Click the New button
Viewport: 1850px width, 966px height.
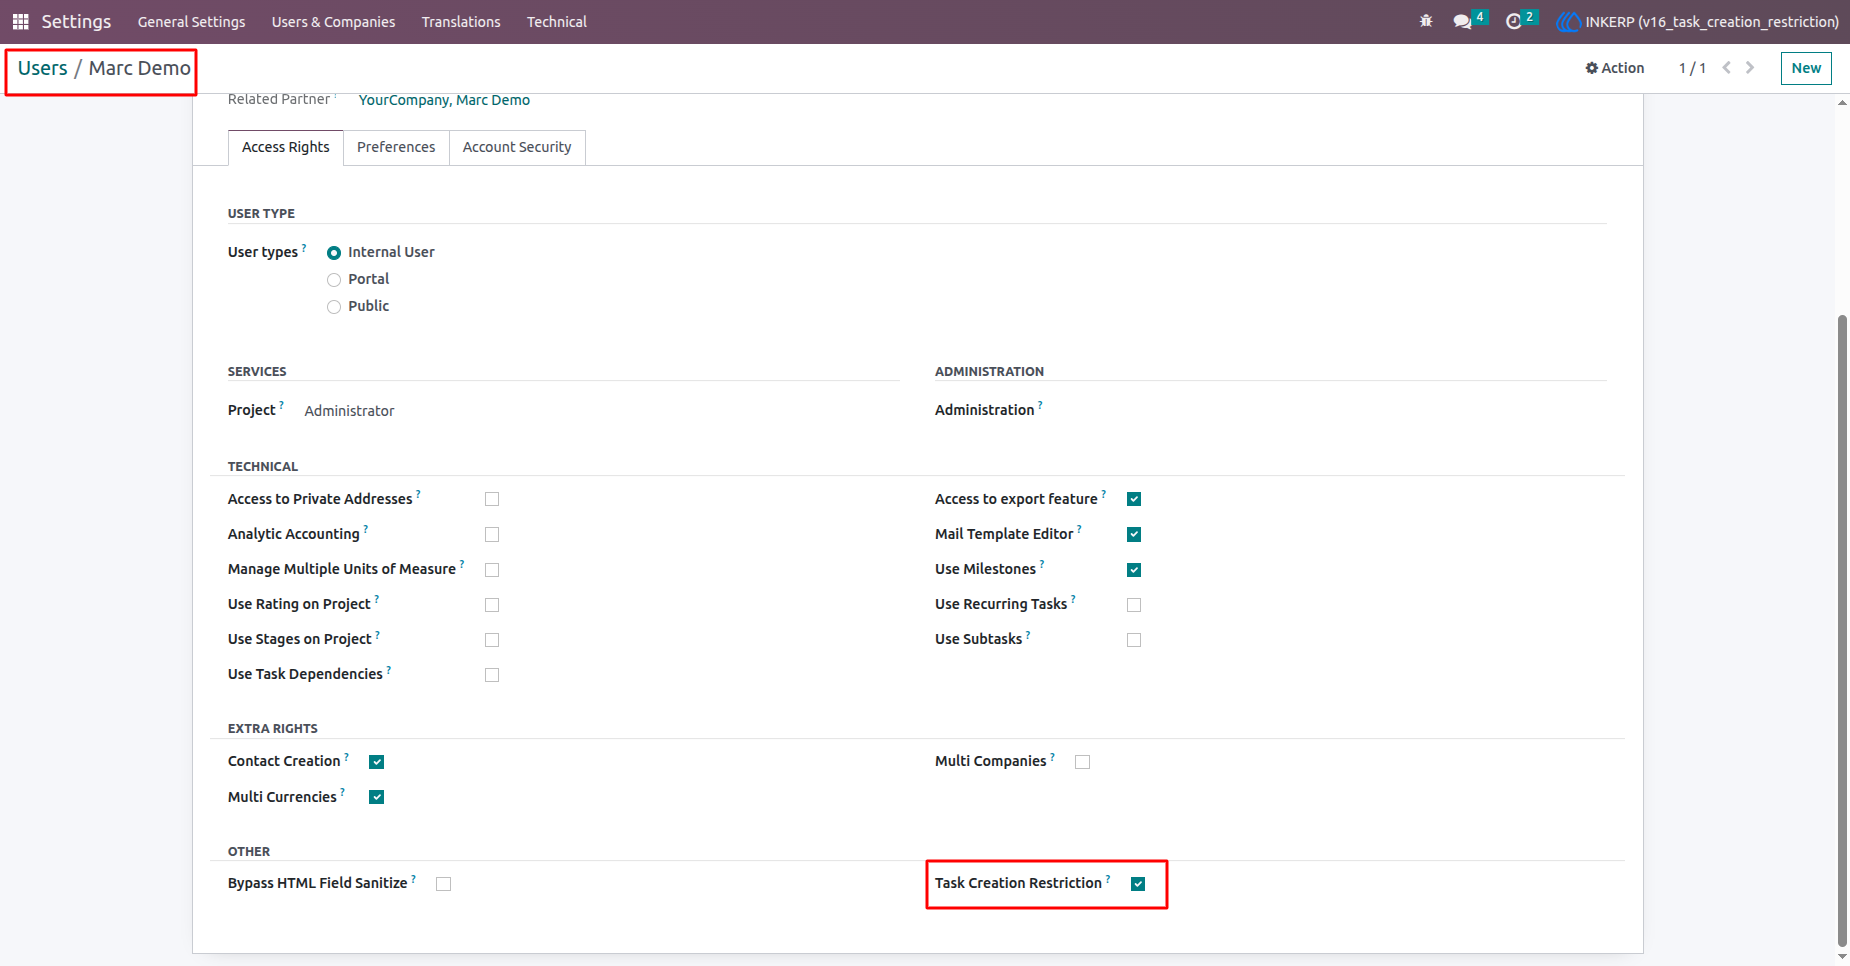click(x=1806, y=68)
